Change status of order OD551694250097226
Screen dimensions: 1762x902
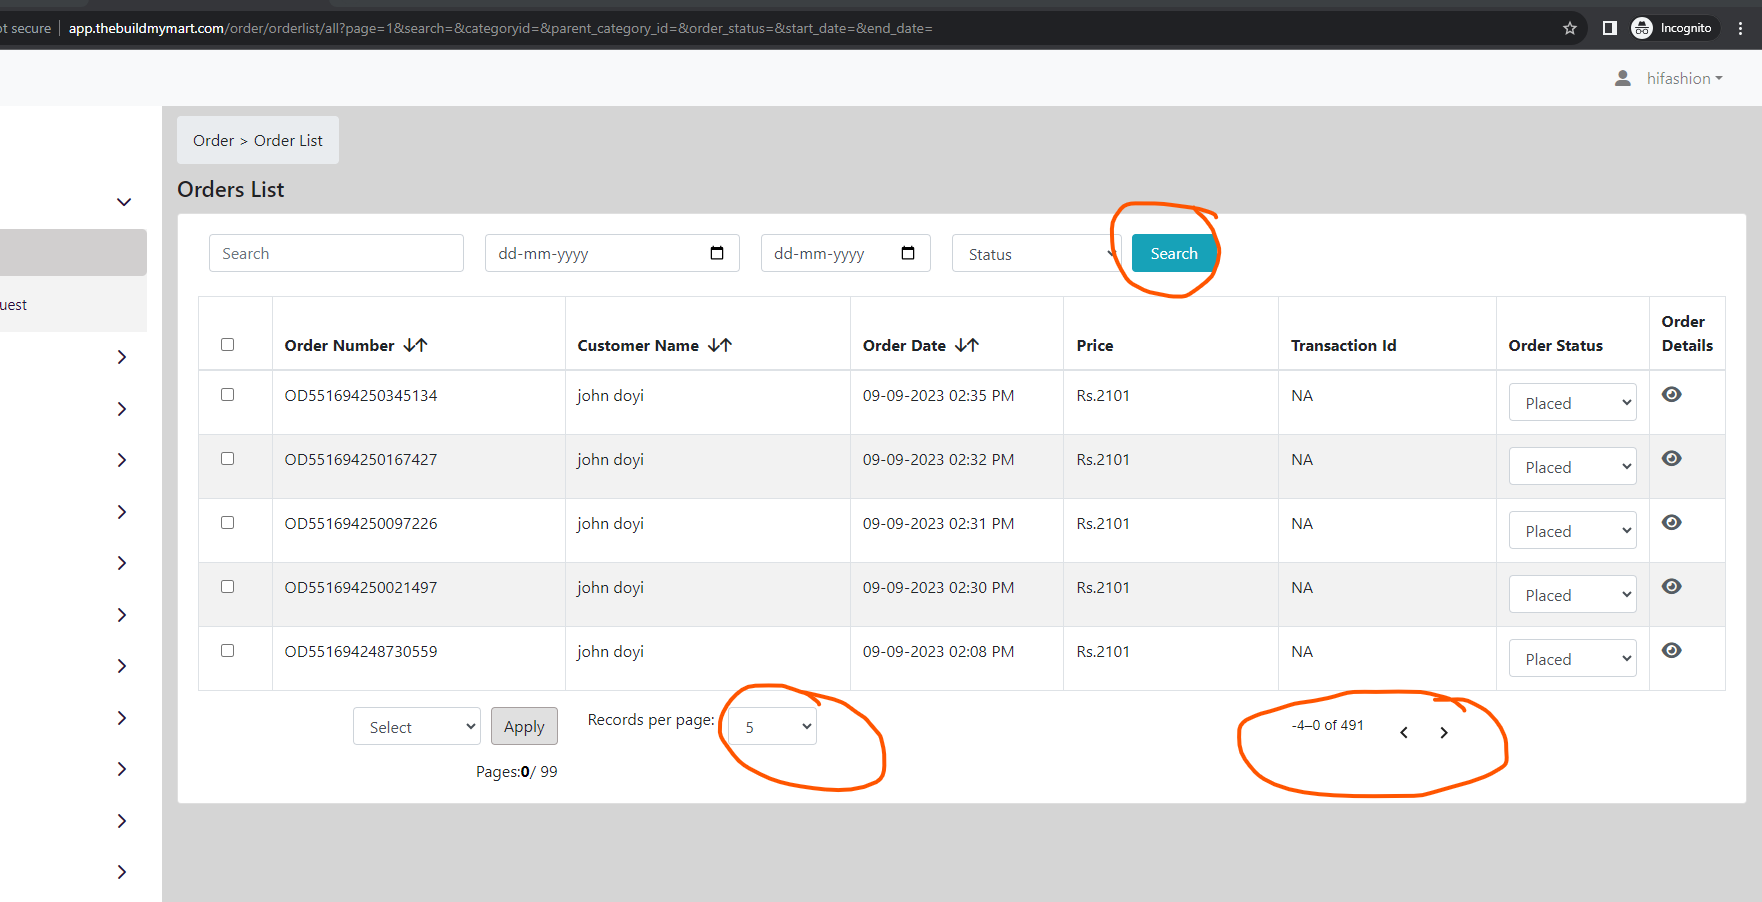[x=1572, y=531]
